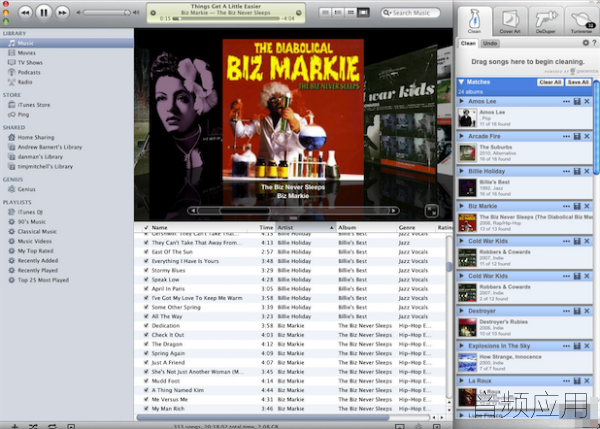Switch to Cover Flow view button

pos(363,13)
